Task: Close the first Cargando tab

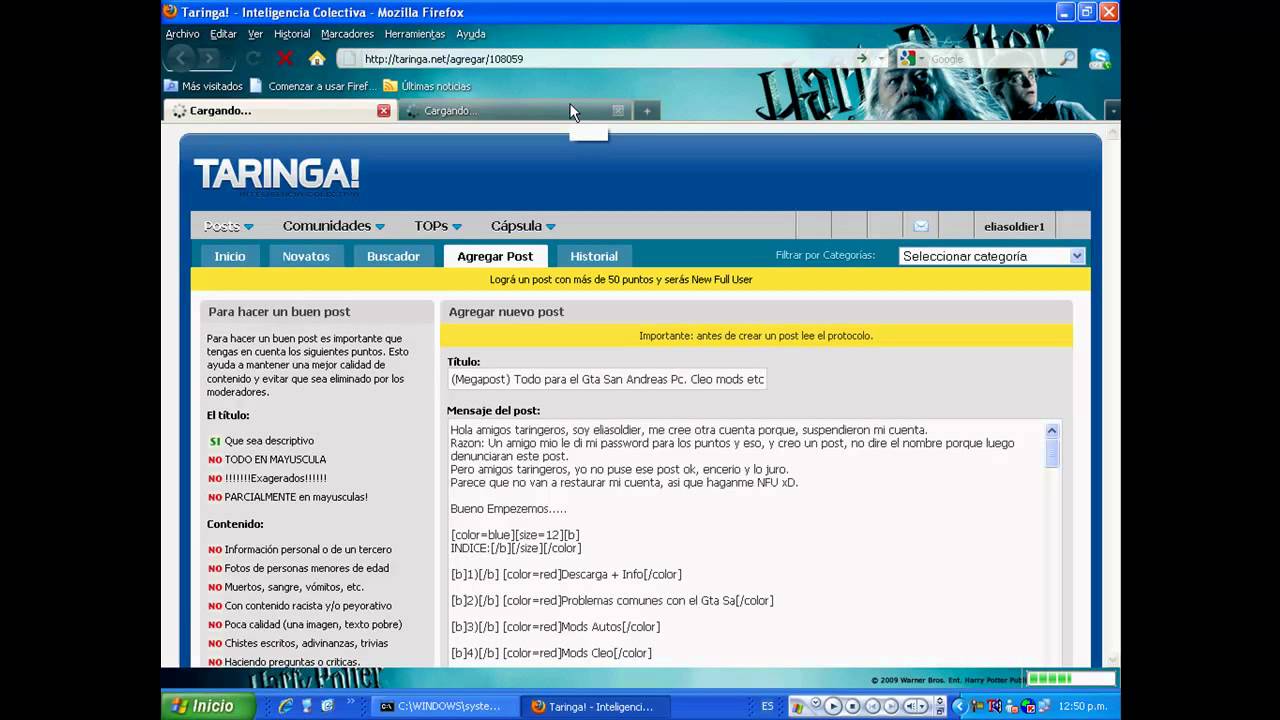Action: click(x=383, y=111)
